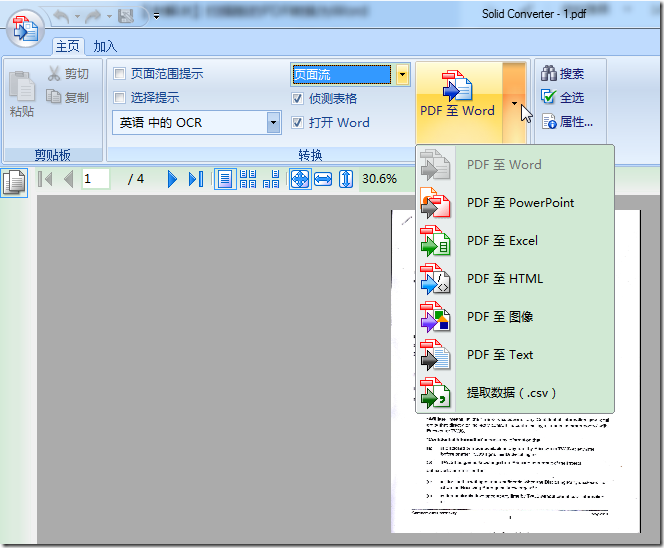Switch to the 加入 ribbon tab
664x548 pixels.
click(105, 46)
